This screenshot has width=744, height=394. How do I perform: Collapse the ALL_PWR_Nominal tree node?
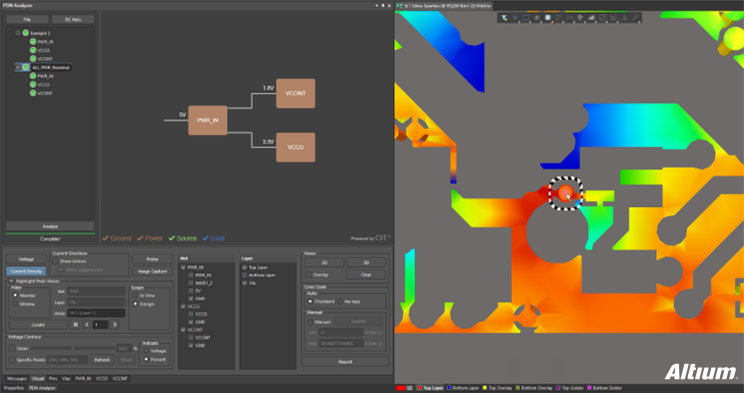[11, 67]
